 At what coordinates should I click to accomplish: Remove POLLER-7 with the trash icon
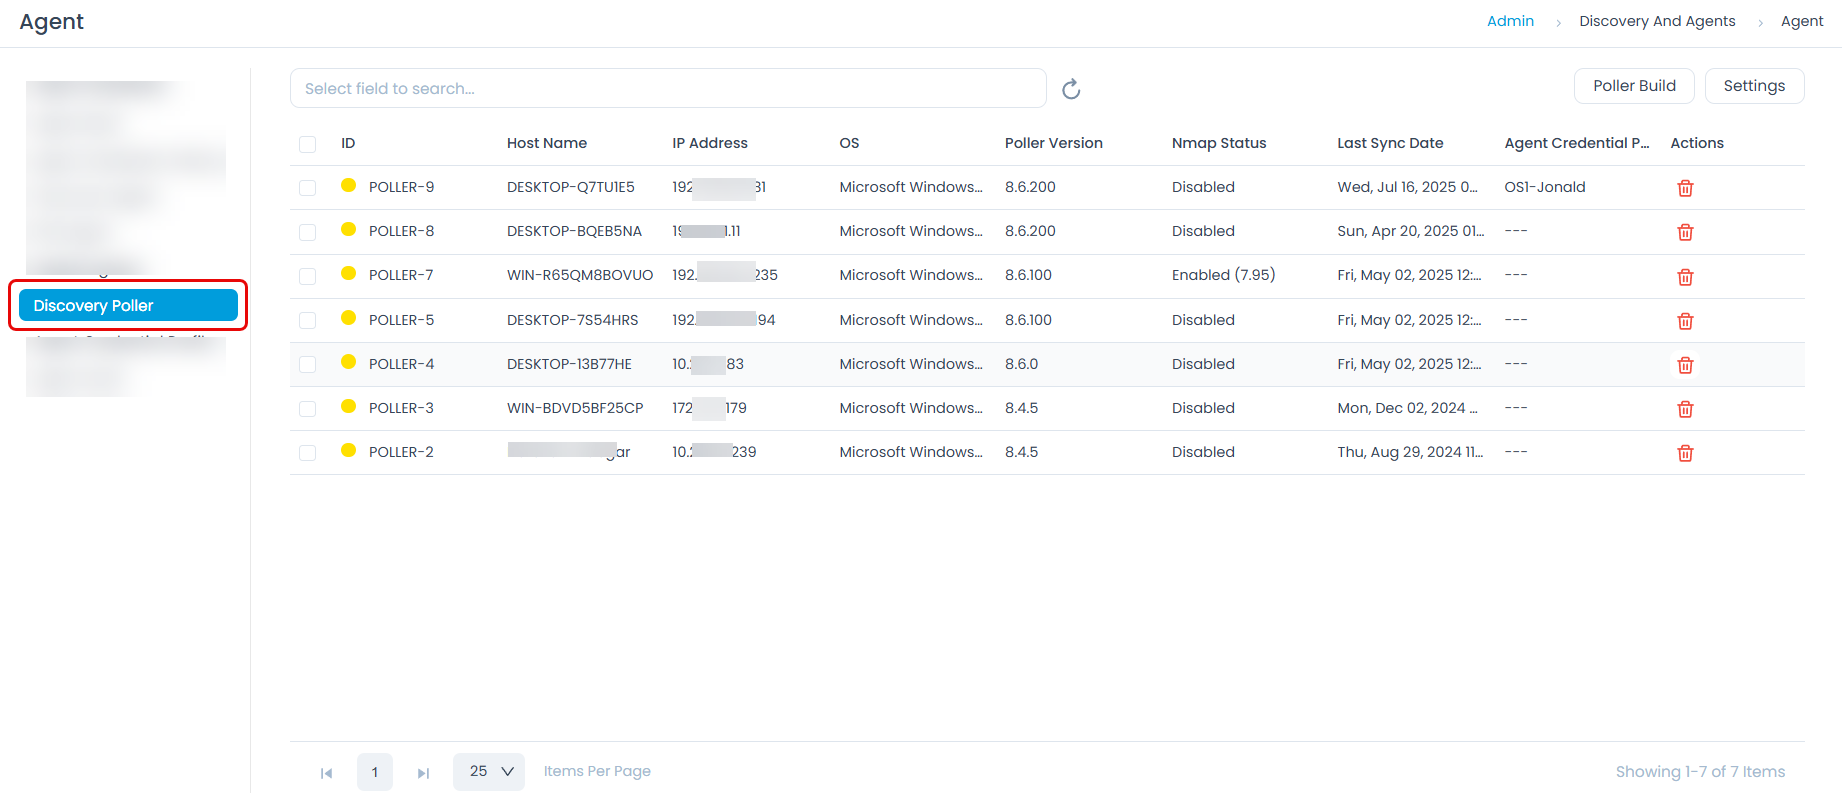click(1685, 277)
